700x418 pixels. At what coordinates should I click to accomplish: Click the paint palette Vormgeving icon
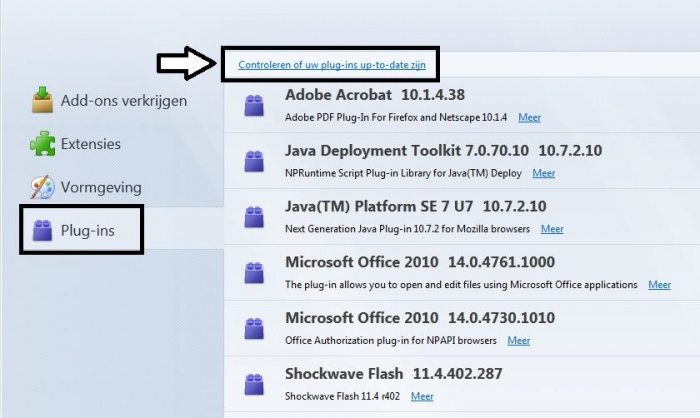[x=42, y=187]
